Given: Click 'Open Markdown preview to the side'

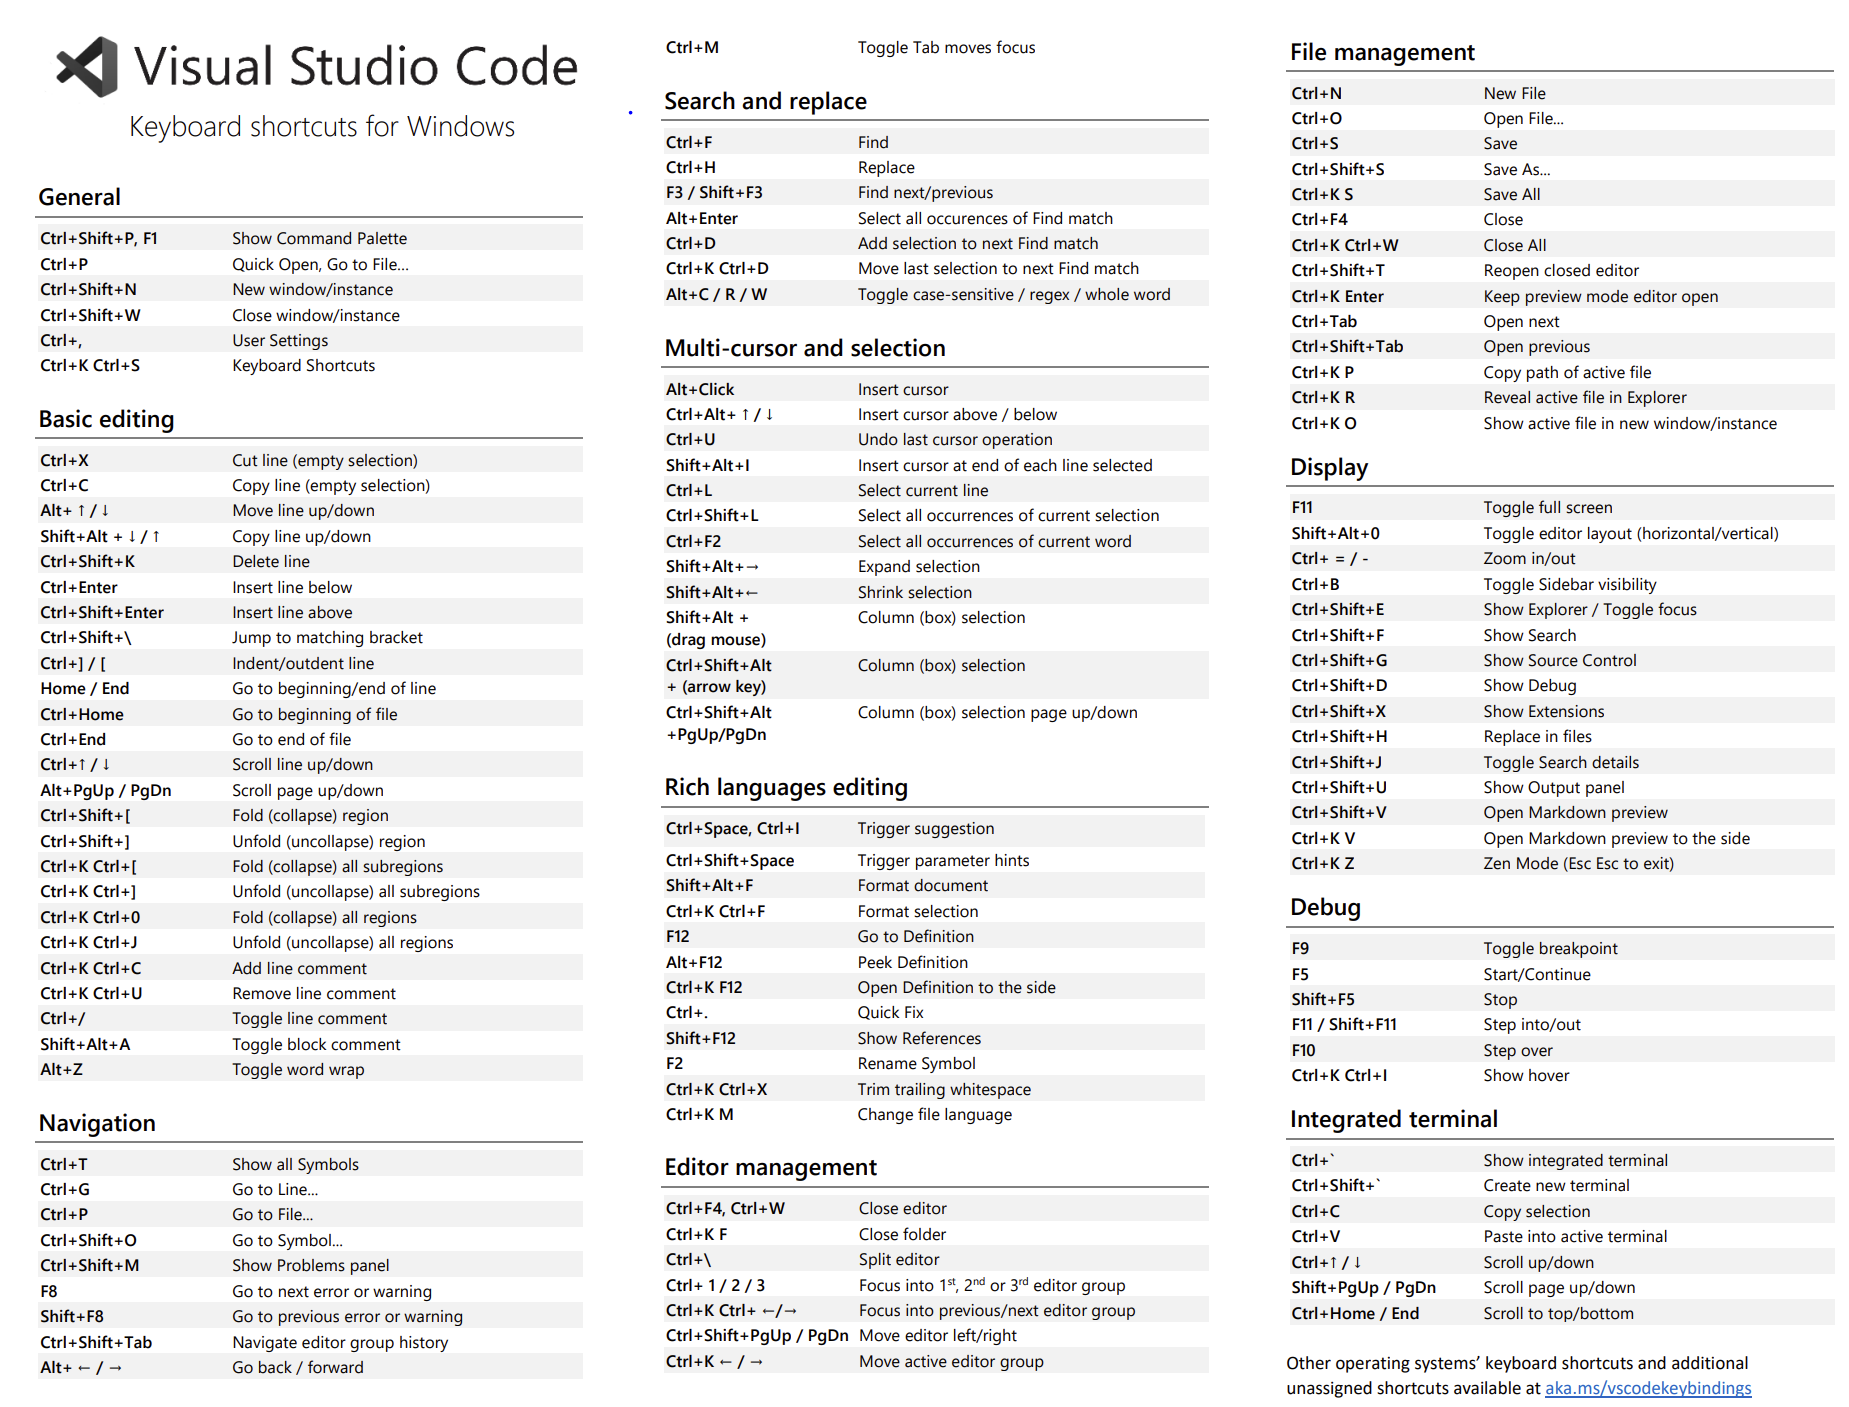Looking at the screenshot, I should tap(1617, 838).
